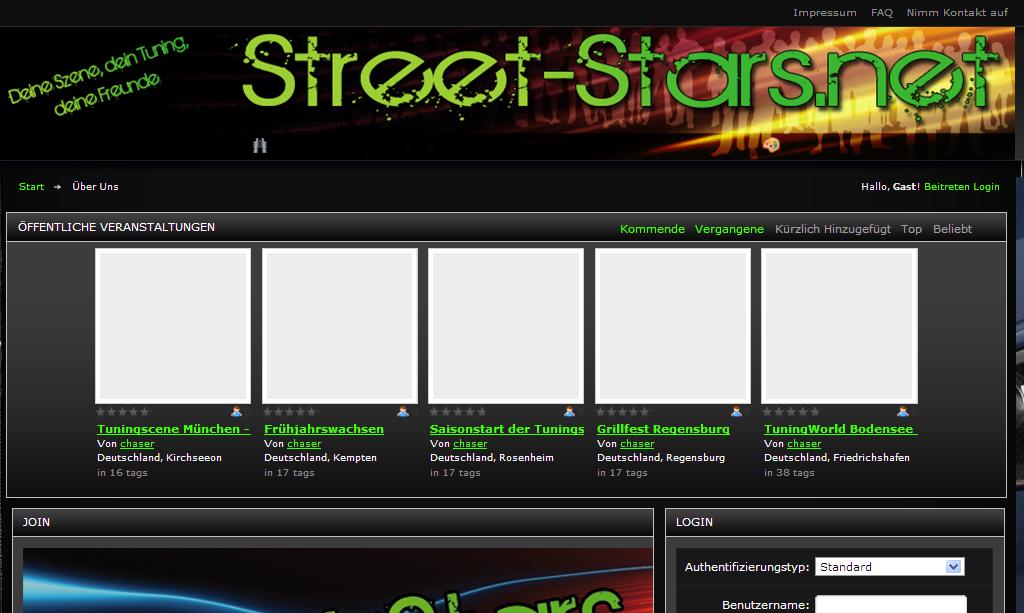
Task: Click the 'Deutschland, Kirchseeon' location text
Action: 159,458
